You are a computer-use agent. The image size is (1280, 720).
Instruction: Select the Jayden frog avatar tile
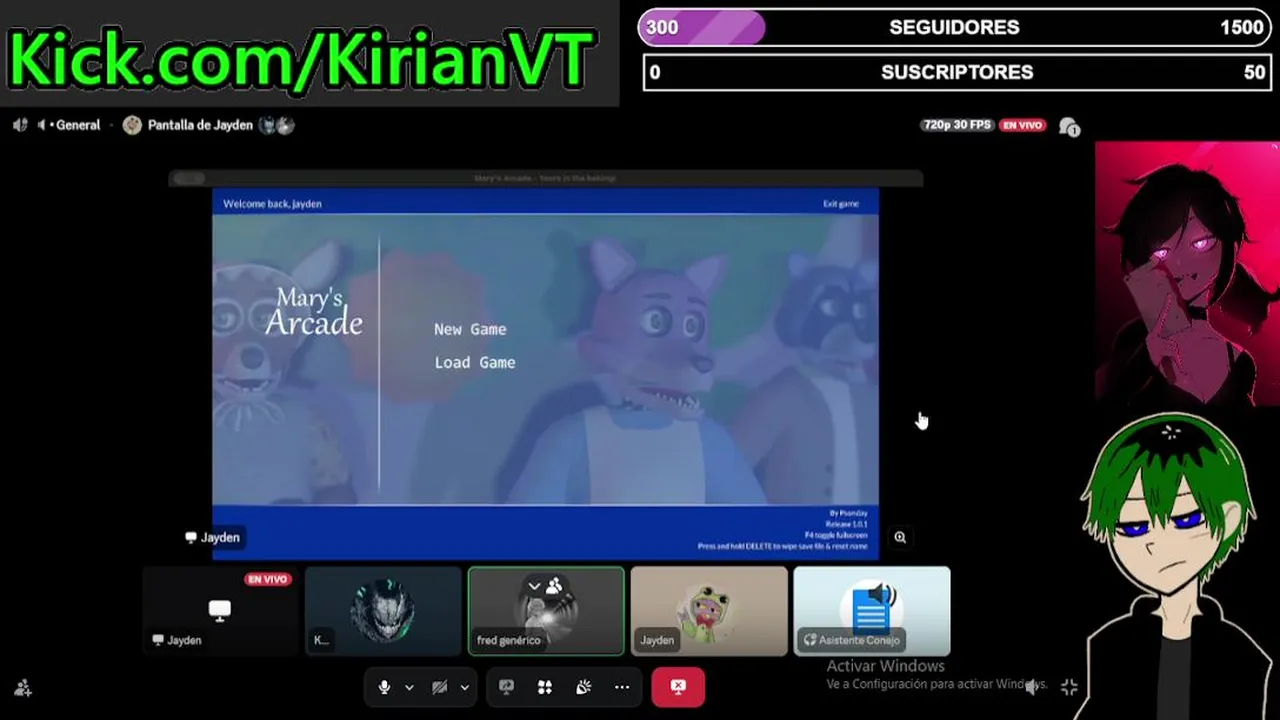coord(709,611)
